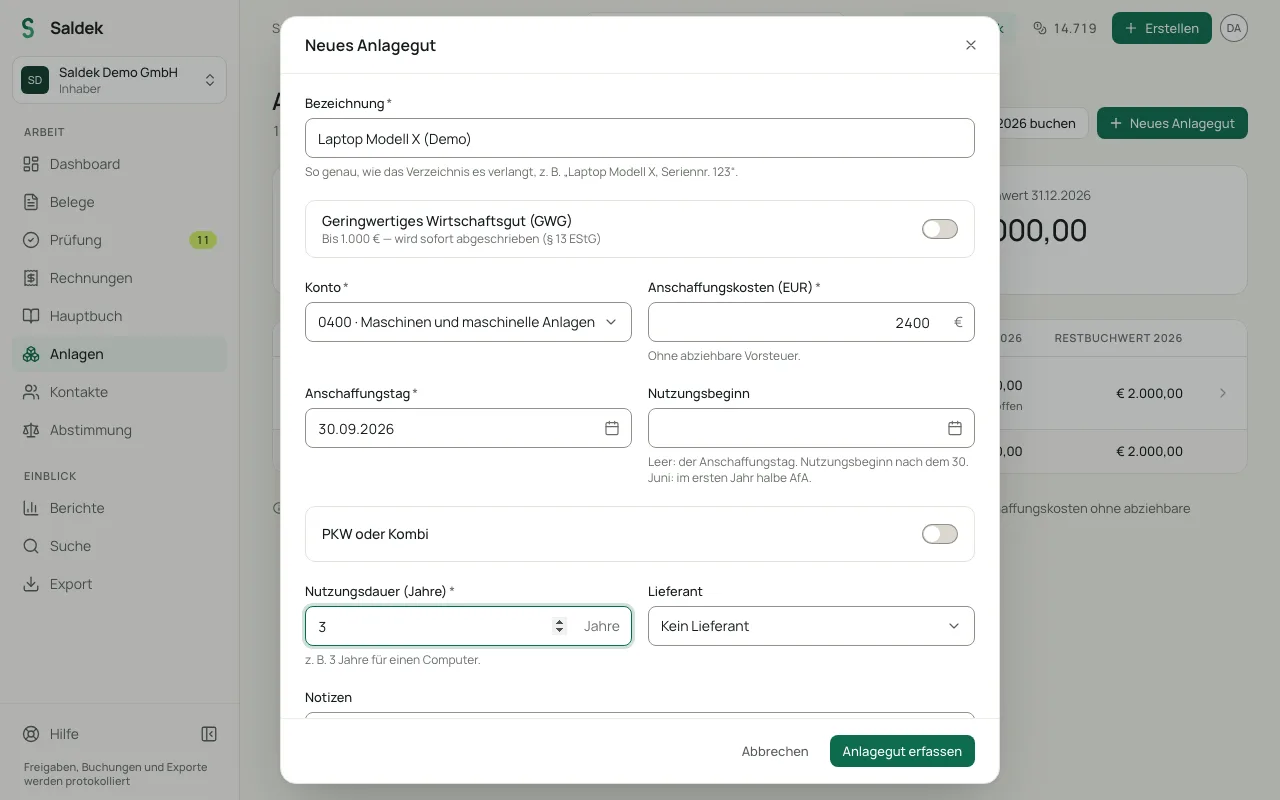The height and width of the screenshot is (800, 1280).
Task: Click the 14.719 counter in the header
Action: click(x=1064, y=28)
